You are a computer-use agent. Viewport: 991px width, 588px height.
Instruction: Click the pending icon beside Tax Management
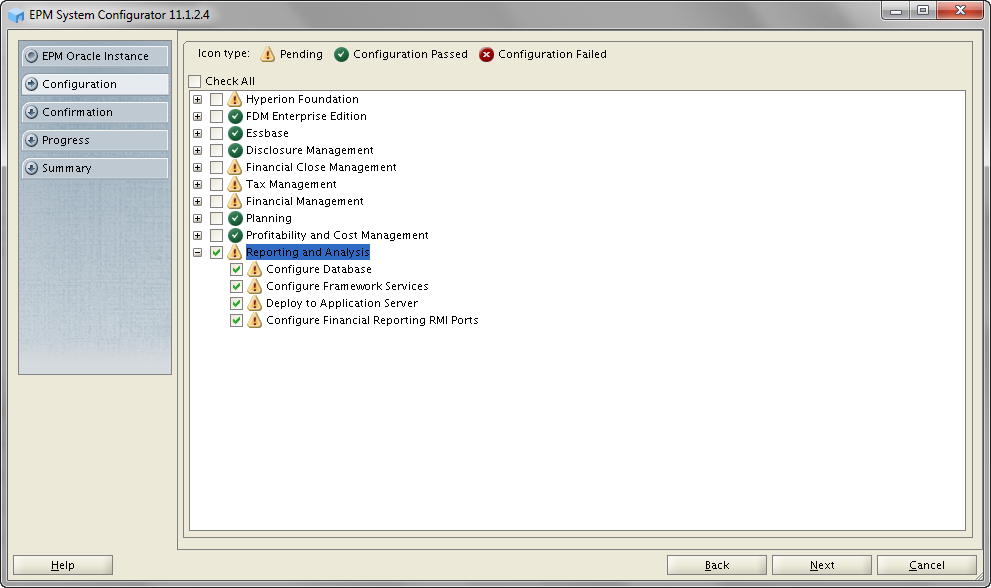235,184
